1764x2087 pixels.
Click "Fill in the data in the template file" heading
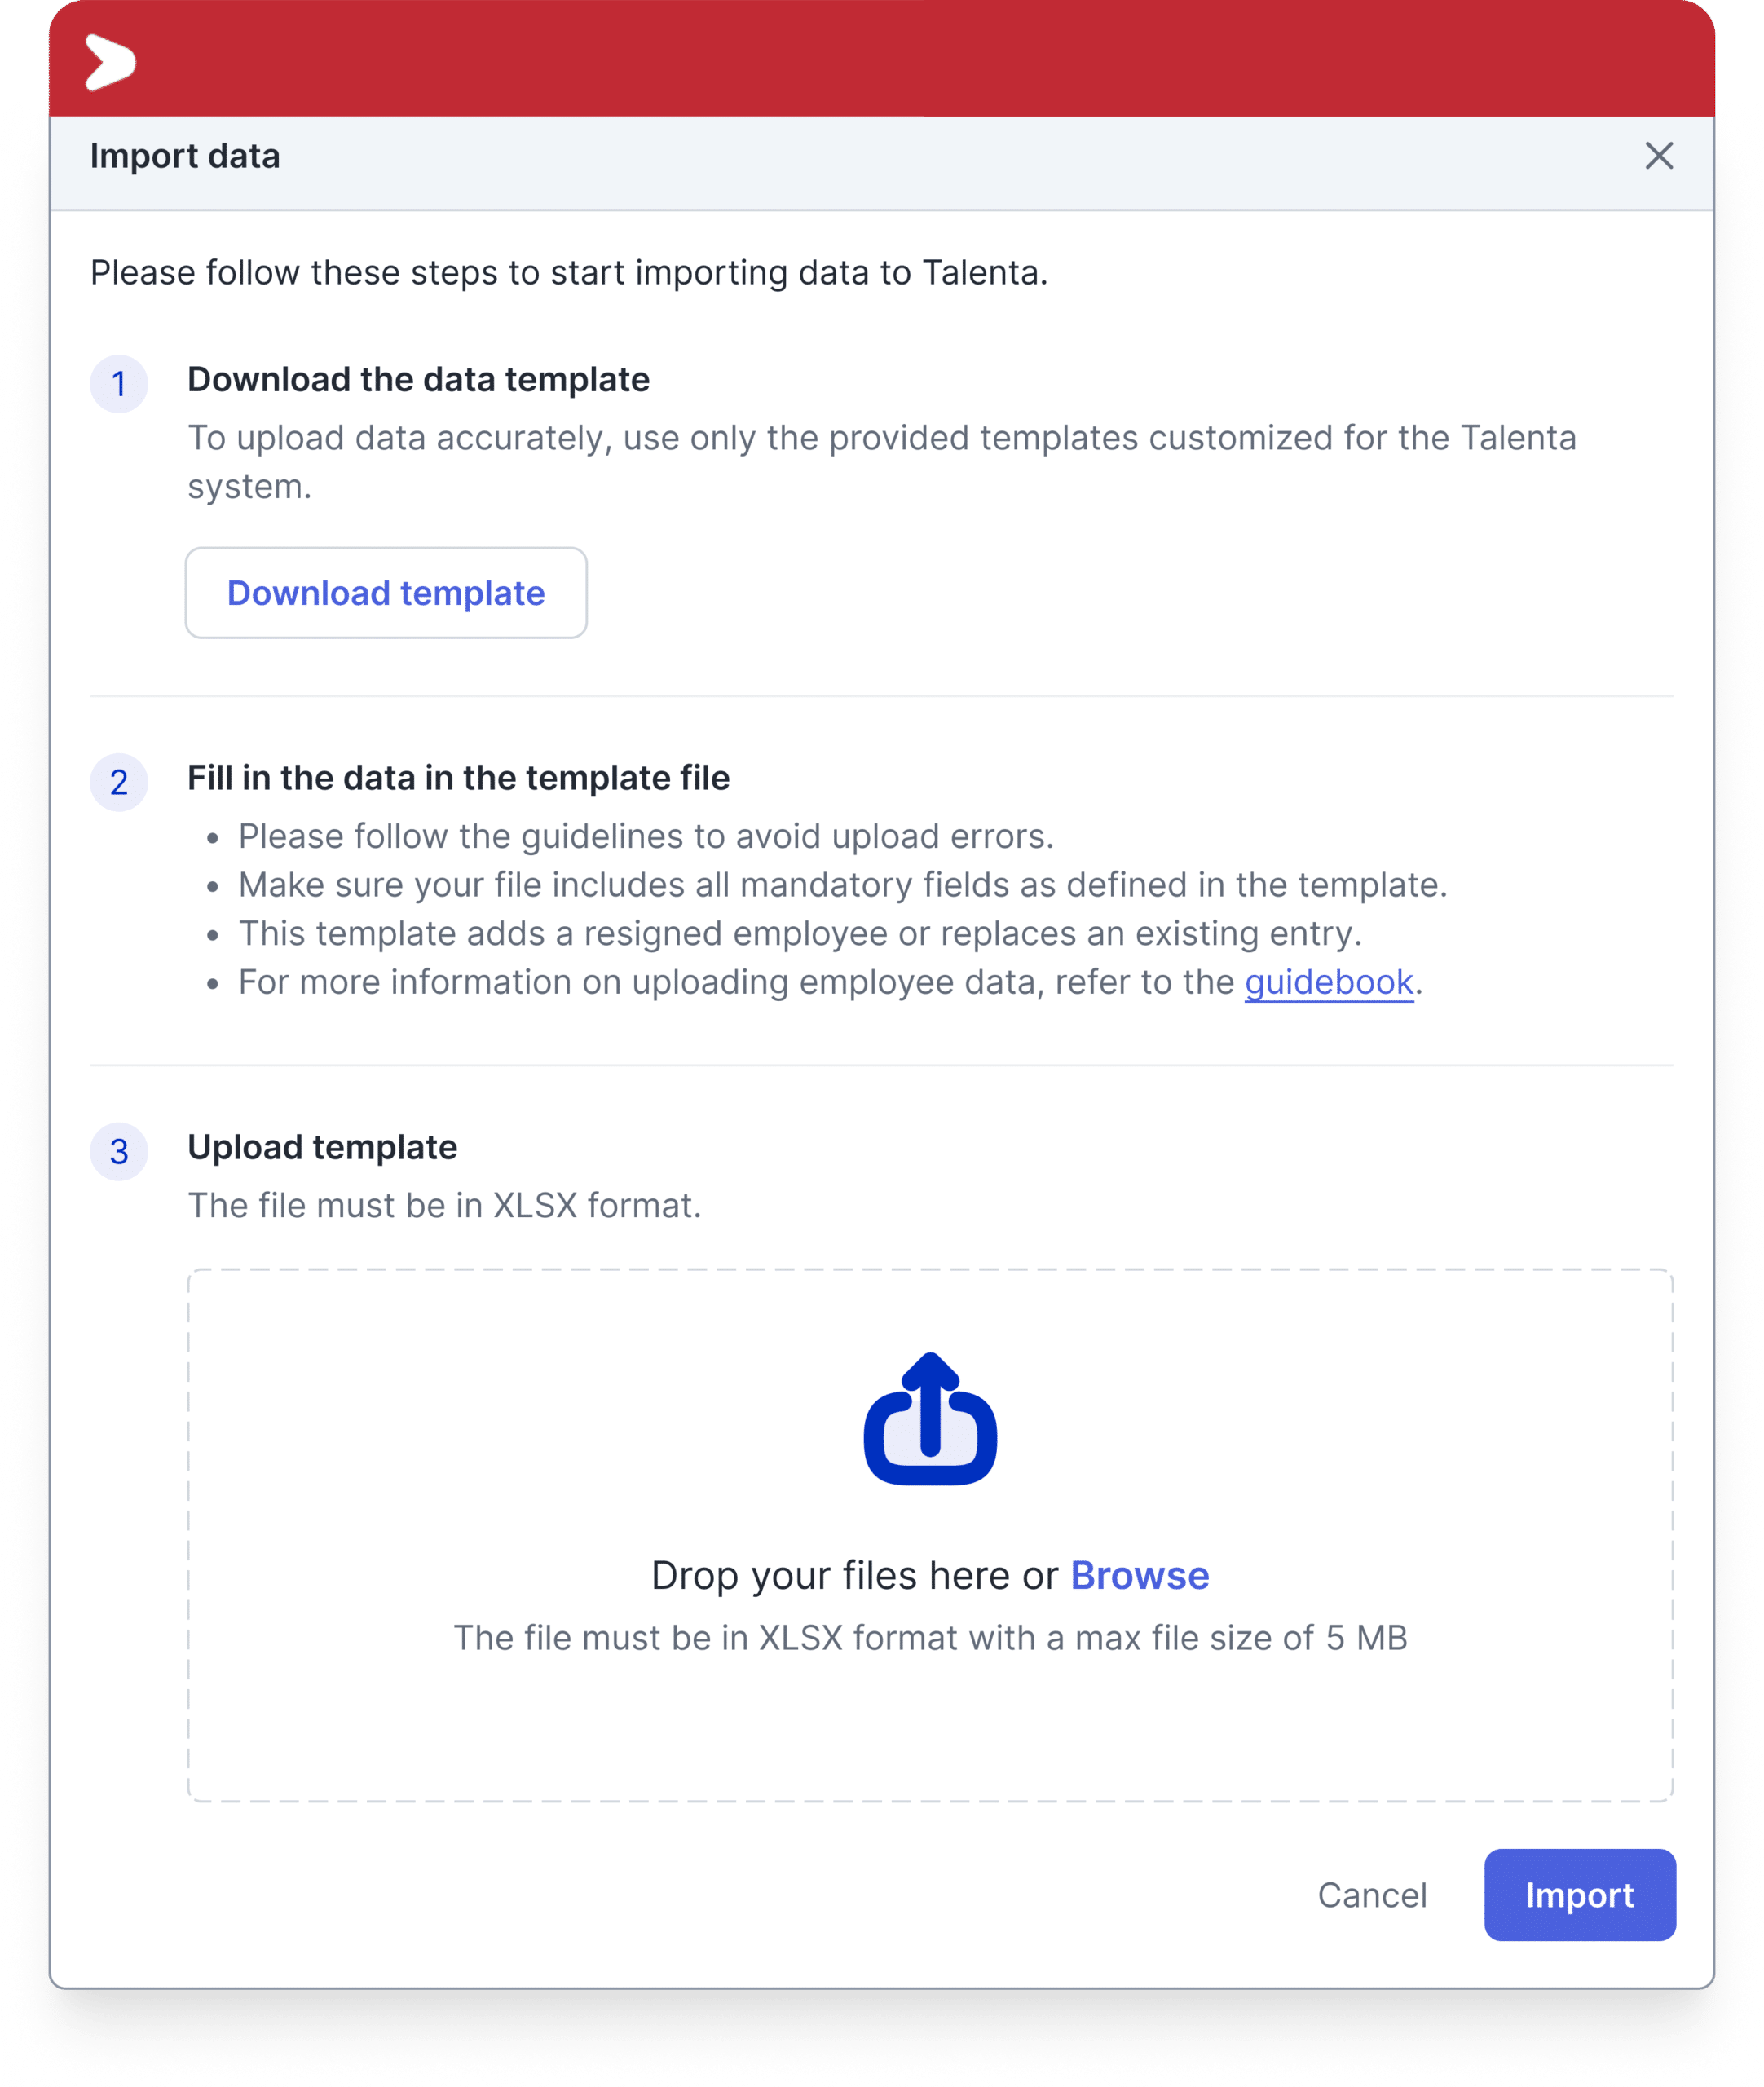click(x=459, y=778)
